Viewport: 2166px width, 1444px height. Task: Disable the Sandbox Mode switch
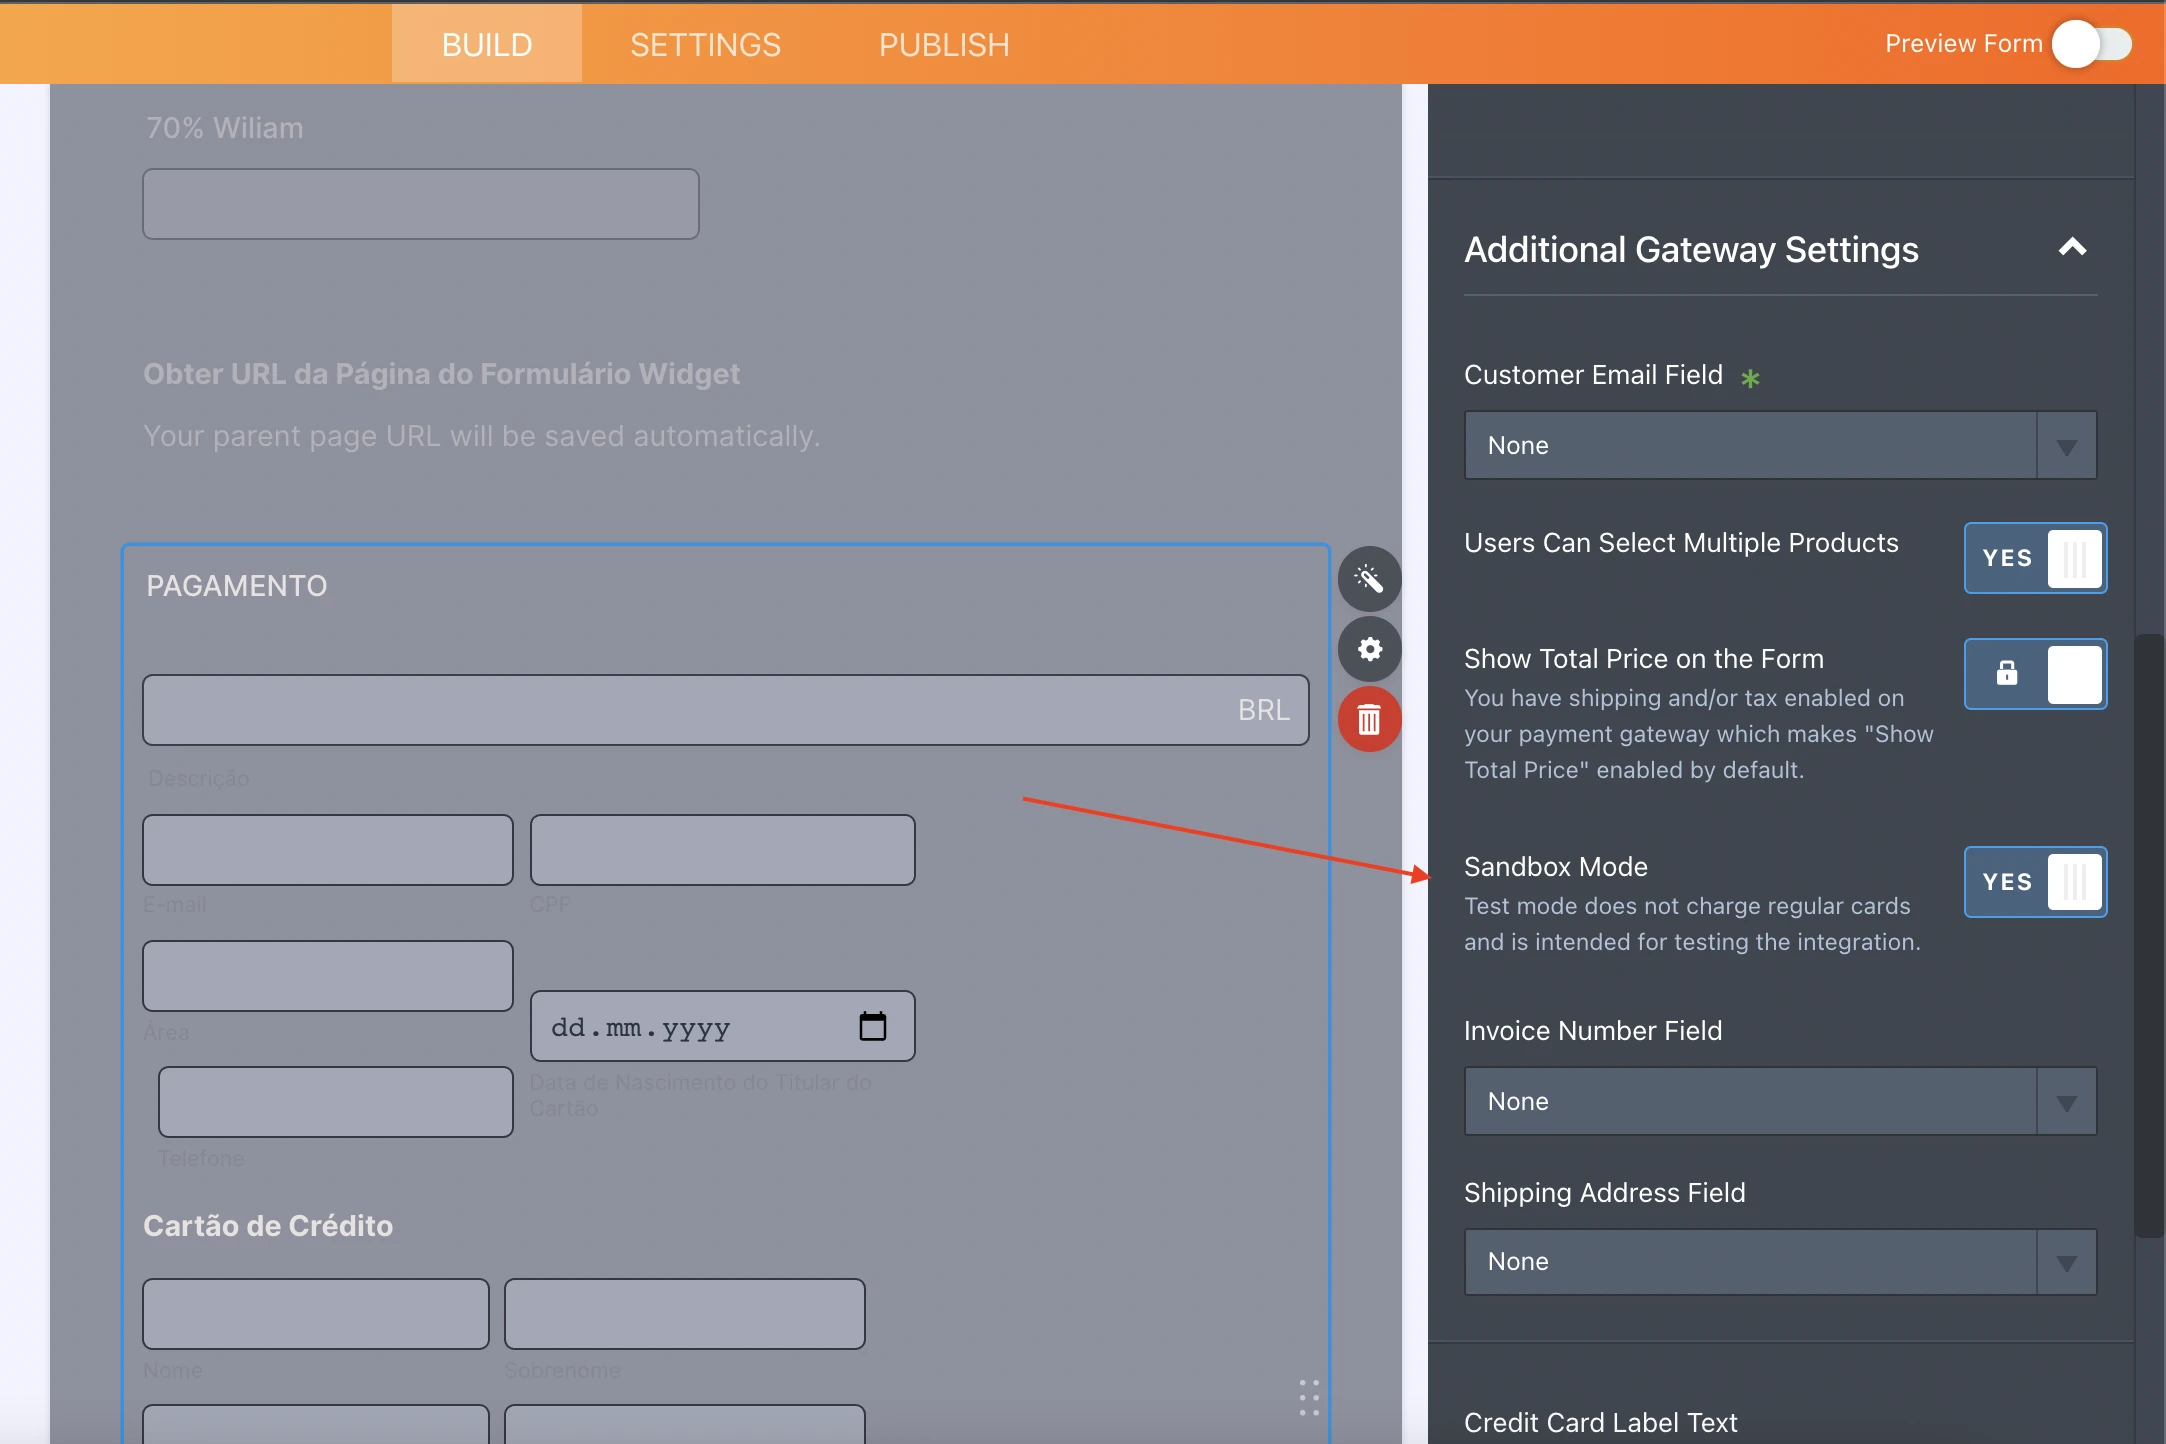pyautogui.click(x=2035, y=882)
